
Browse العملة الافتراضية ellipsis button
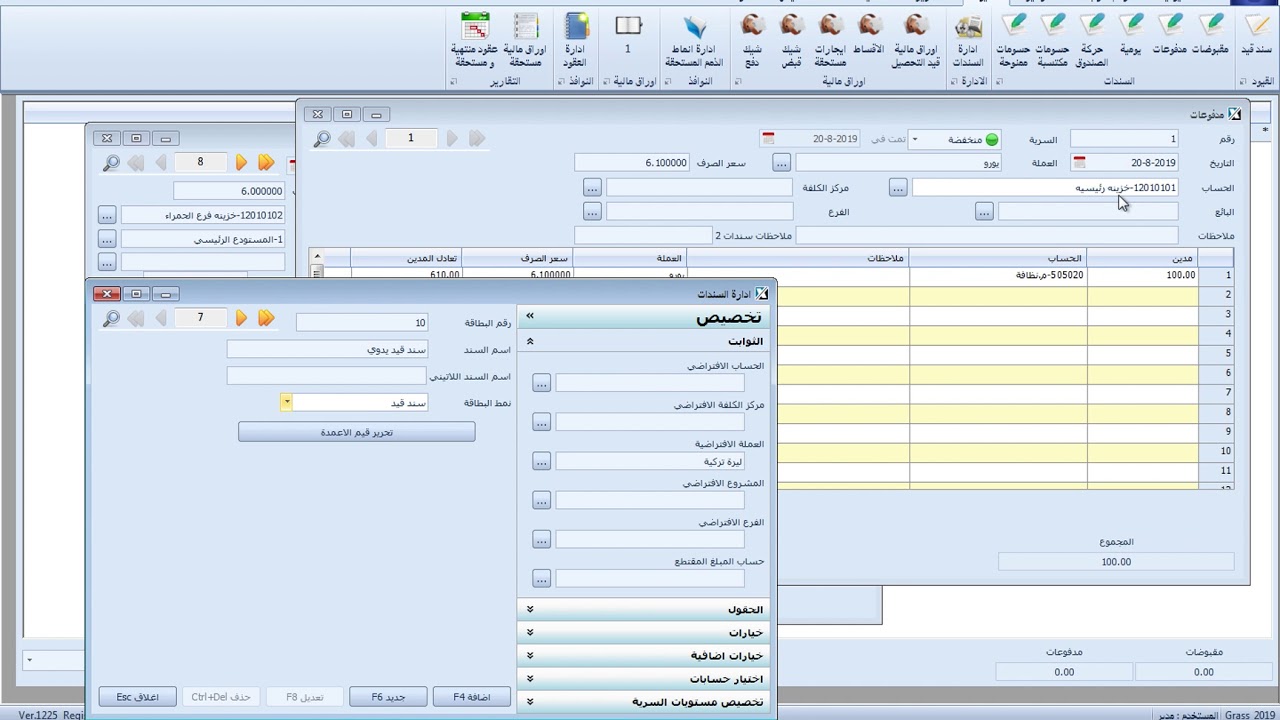pyautogui.click(x=541, y=461)
